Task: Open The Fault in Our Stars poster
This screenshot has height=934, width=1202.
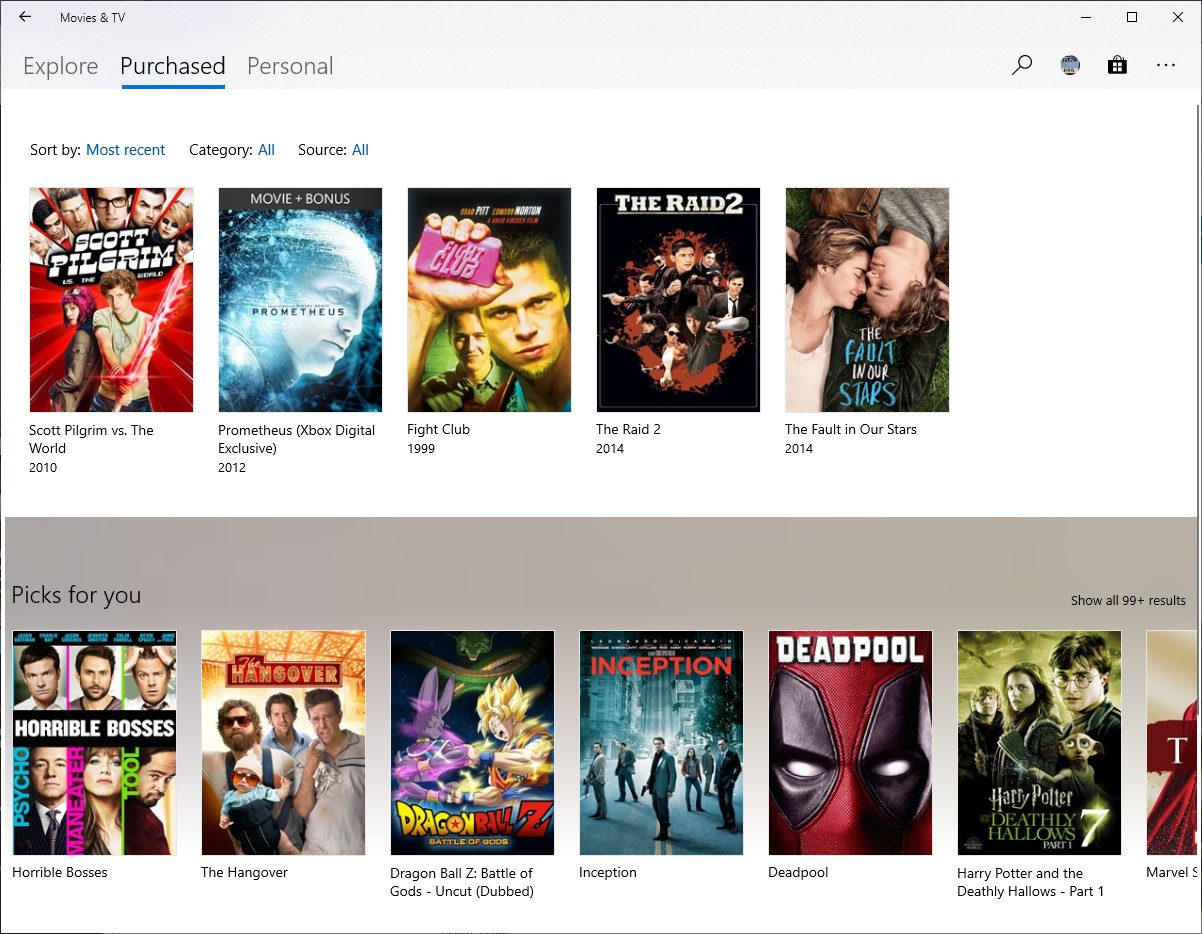Action: pyautogui.click(x=867, y=300)
